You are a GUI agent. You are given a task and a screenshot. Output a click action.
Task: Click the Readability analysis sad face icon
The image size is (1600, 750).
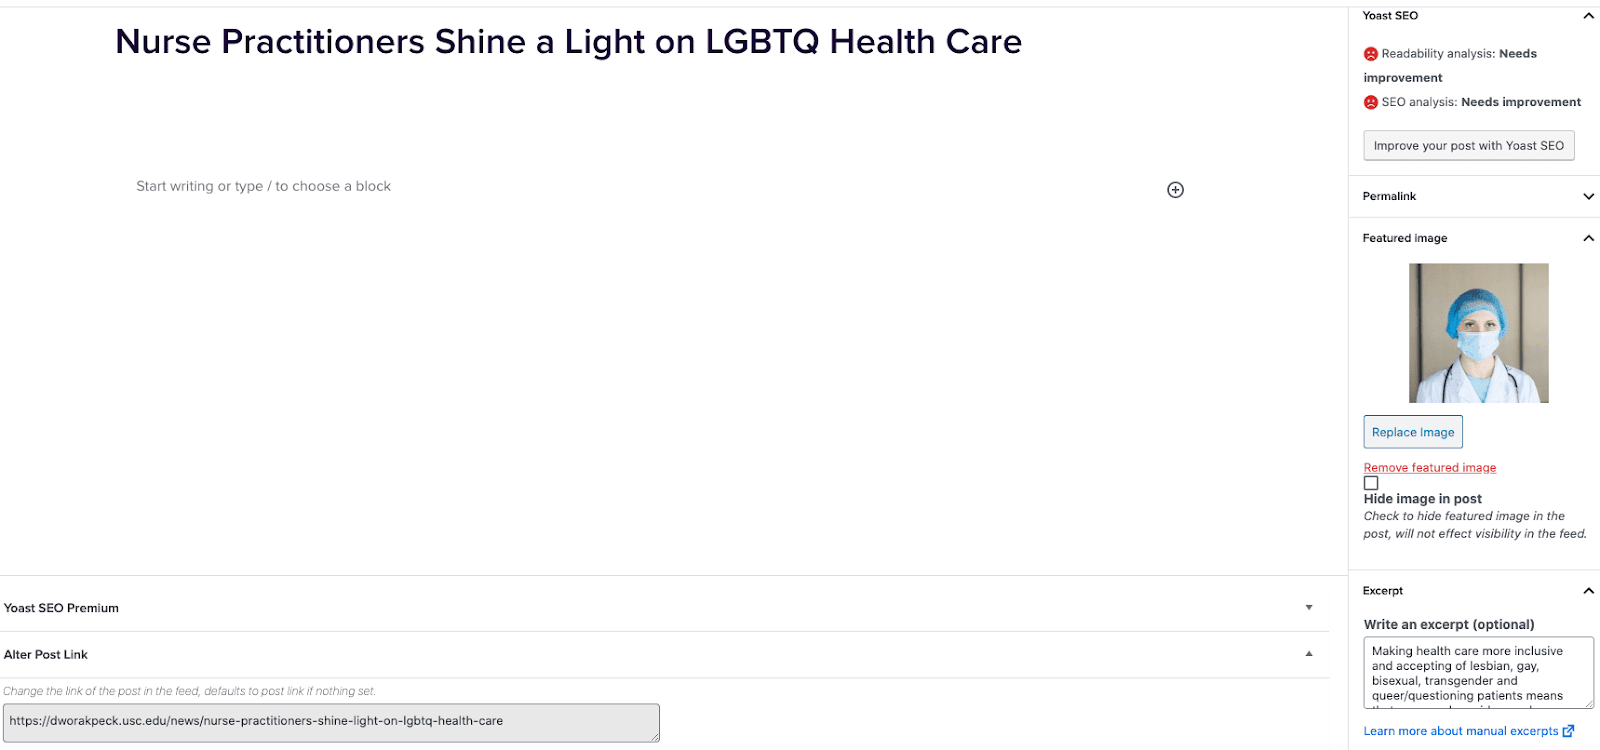tap(1370, 54)
